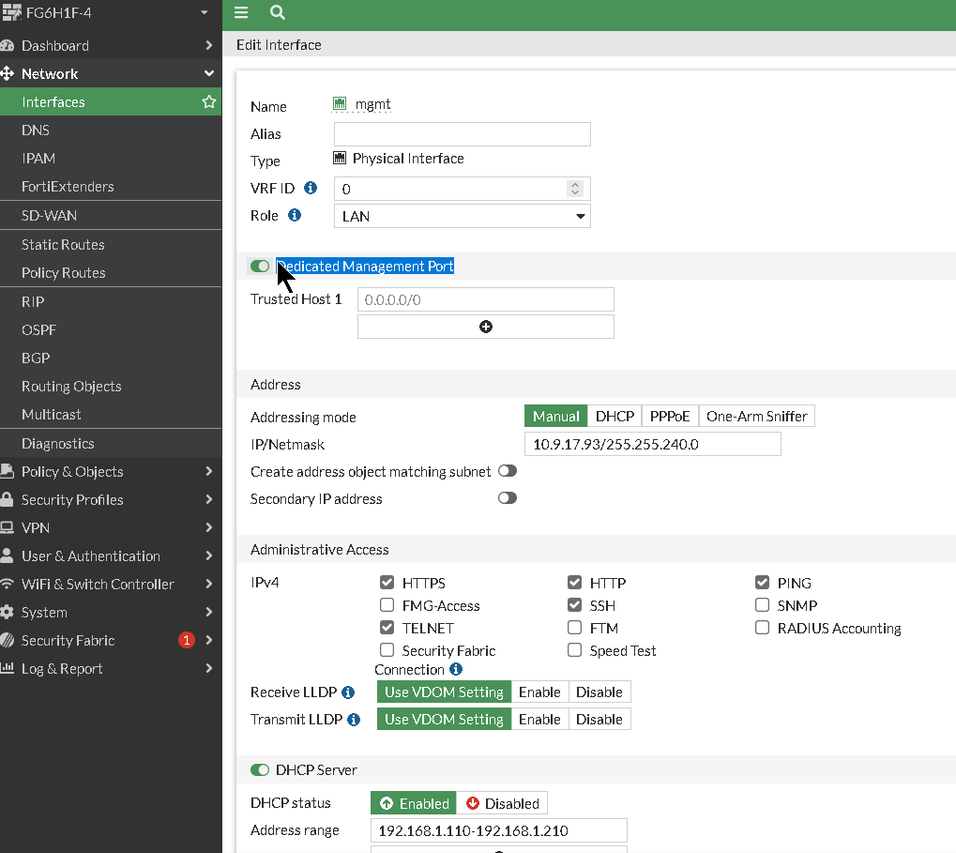Click the VRF ID info icon
Image resolution: width=956 pixels, height=853 pixels.
pyautogui.click(x=310, y=188)
